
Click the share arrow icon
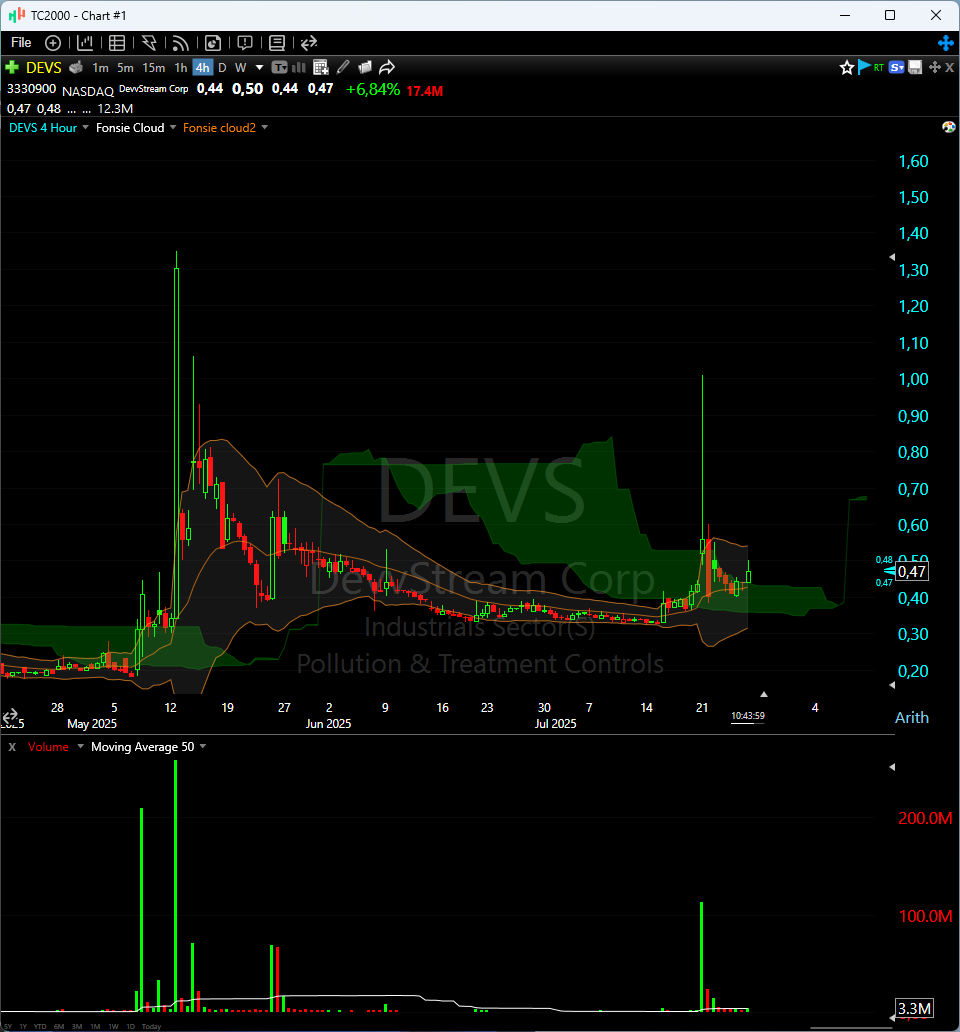(x=387, y=67)
